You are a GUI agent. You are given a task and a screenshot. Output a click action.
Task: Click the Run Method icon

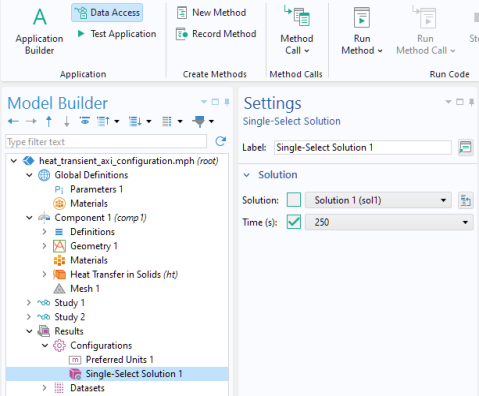pyautogui.click(x=362, y=18)
